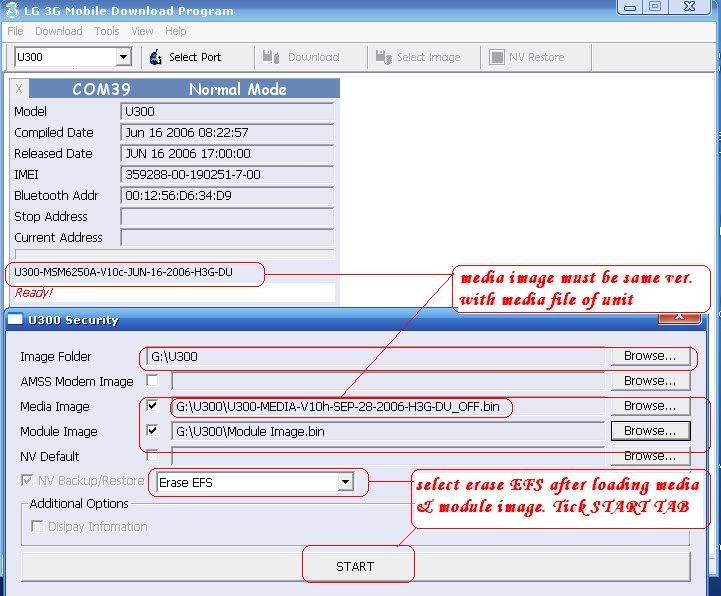Click the Module Image path field

tap(388, 431)
